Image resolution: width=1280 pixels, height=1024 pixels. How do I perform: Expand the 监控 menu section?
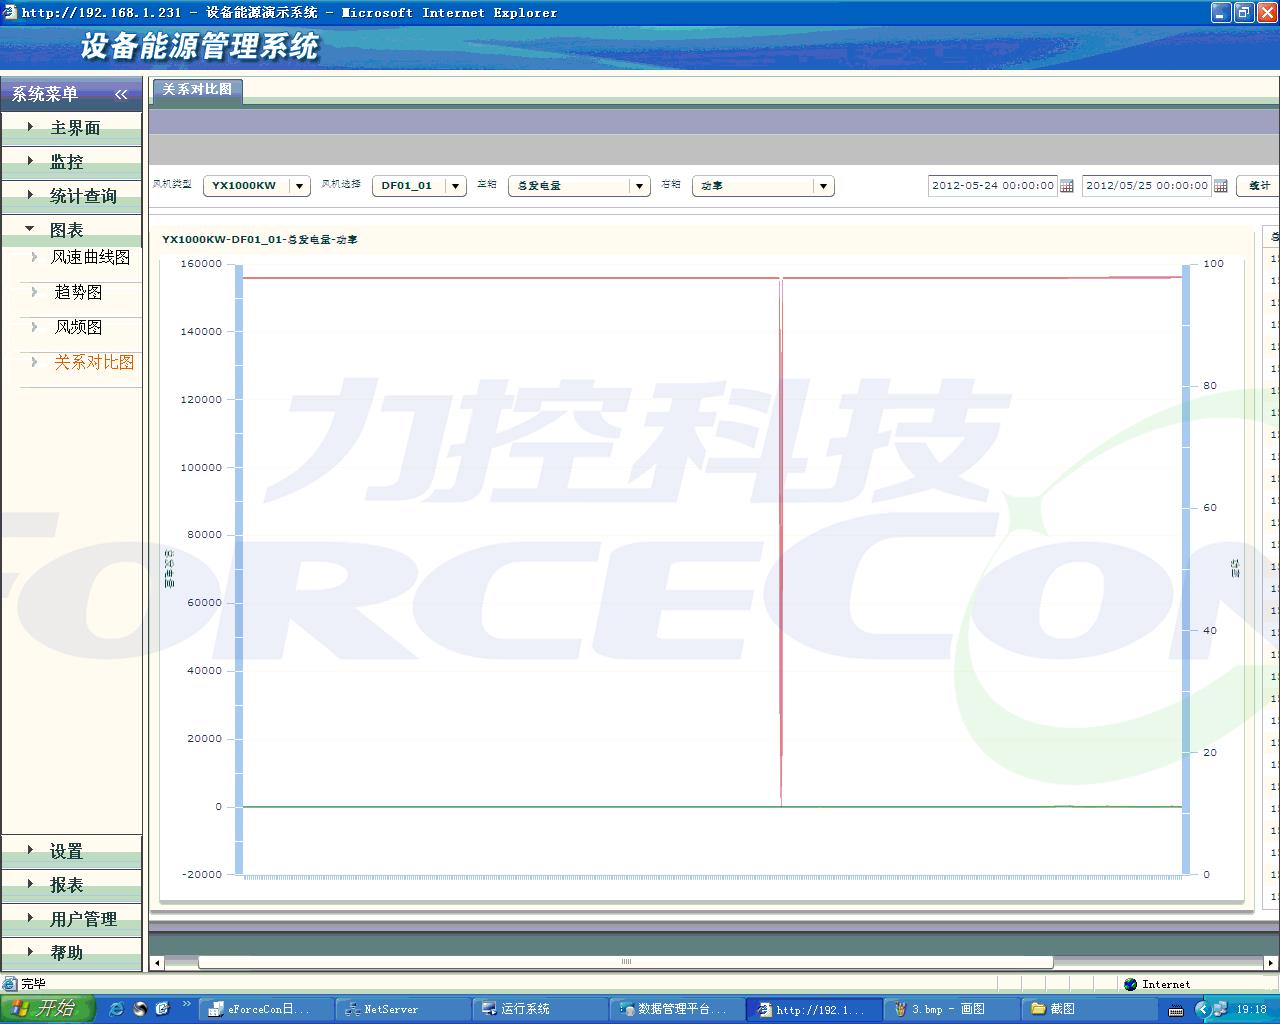pos(71,162)
